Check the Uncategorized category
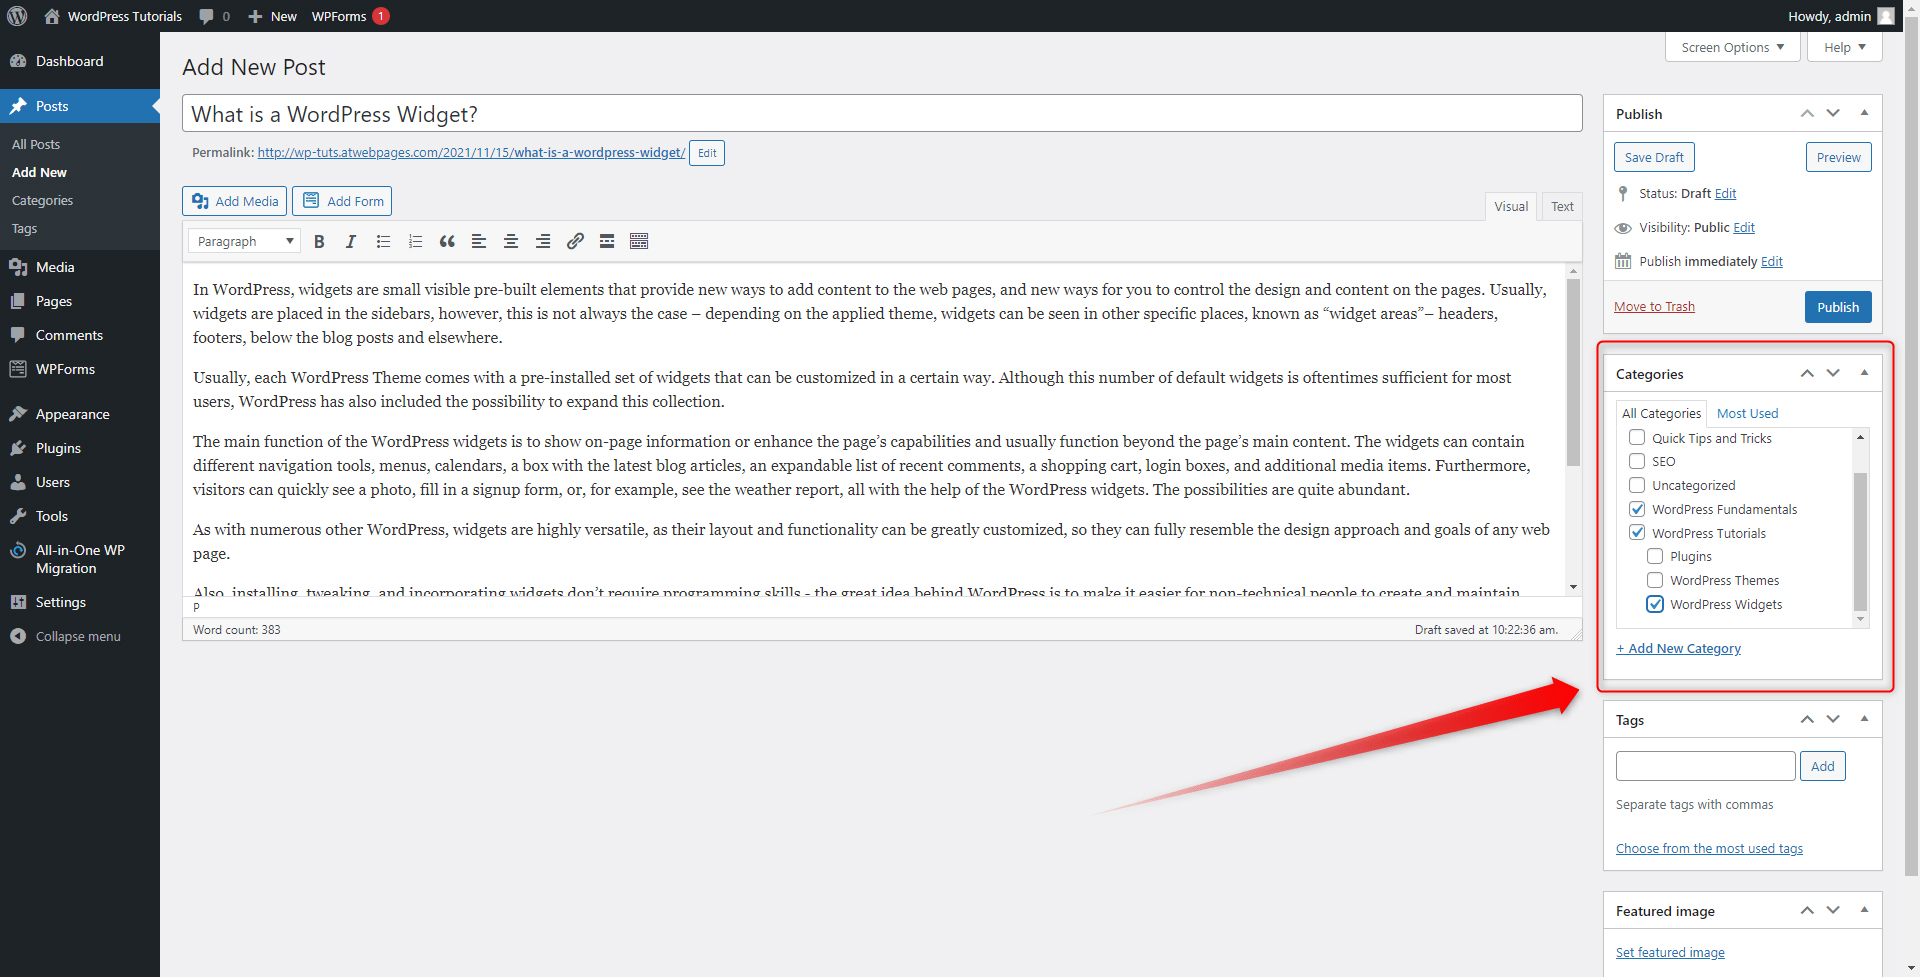The width and height of the screenshot is (1920, 977). [x=1637, y=485]
